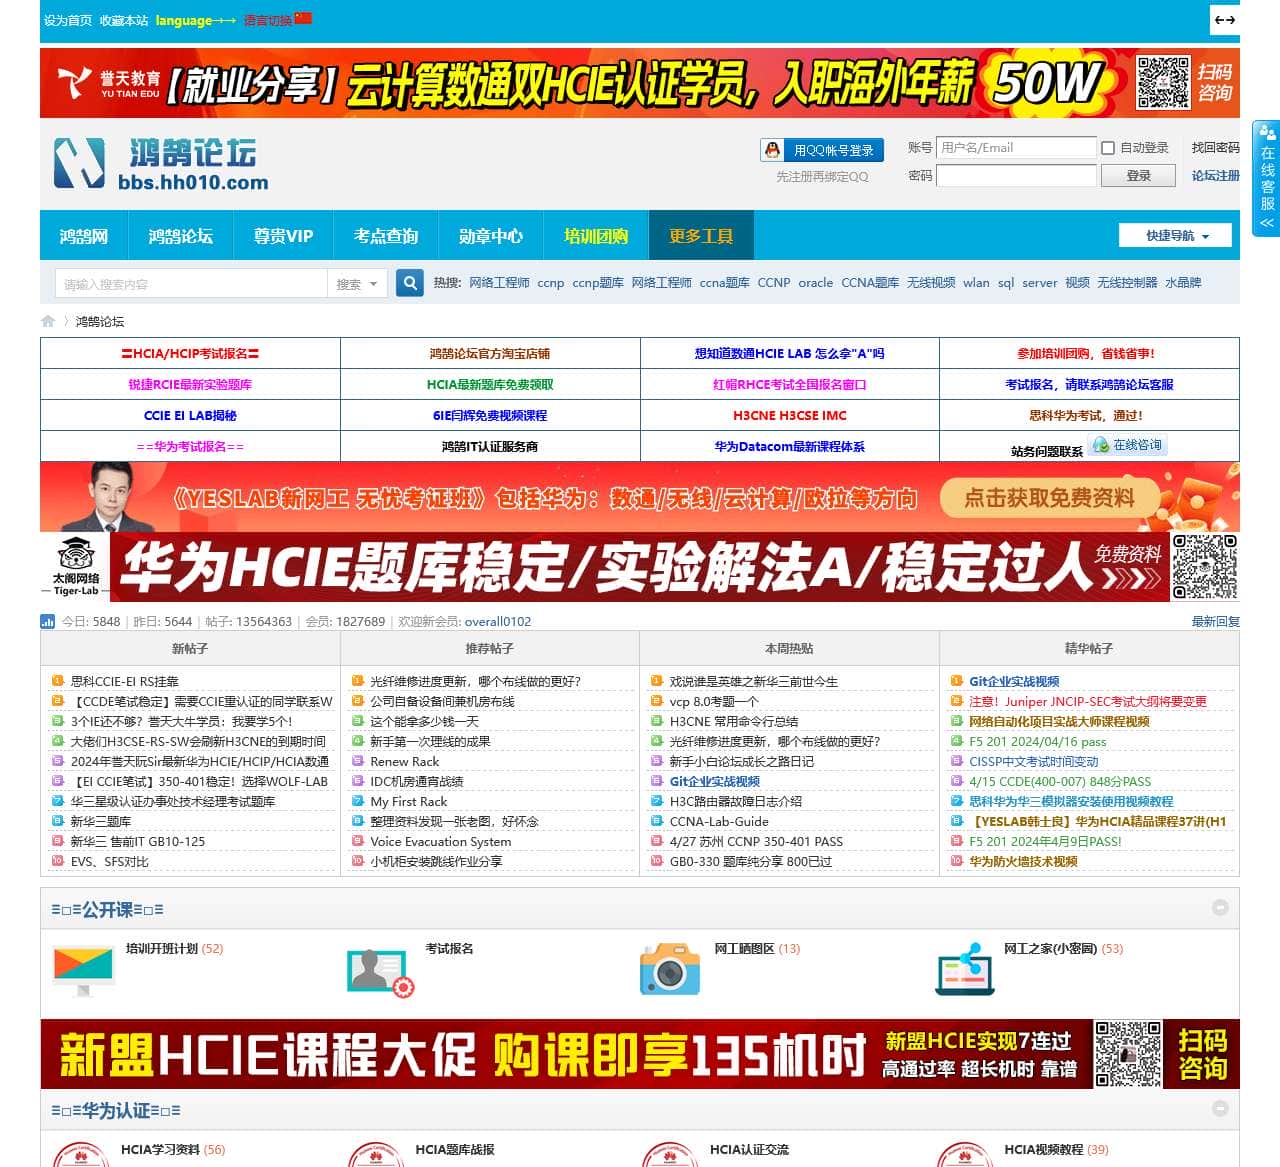Viewport: 1280px width, 1167px height.
Task: Open the 更多工具 nav tab
Action: (701, 236)
